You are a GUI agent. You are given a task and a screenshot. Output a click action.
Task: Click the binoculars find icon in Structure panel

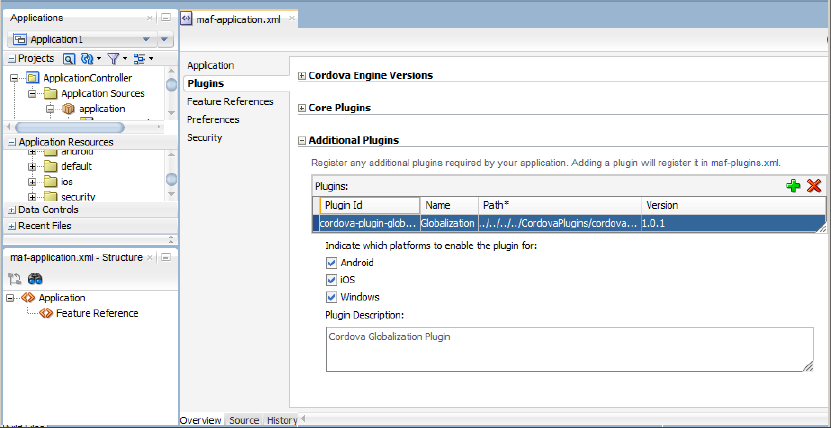click(35, 279)
